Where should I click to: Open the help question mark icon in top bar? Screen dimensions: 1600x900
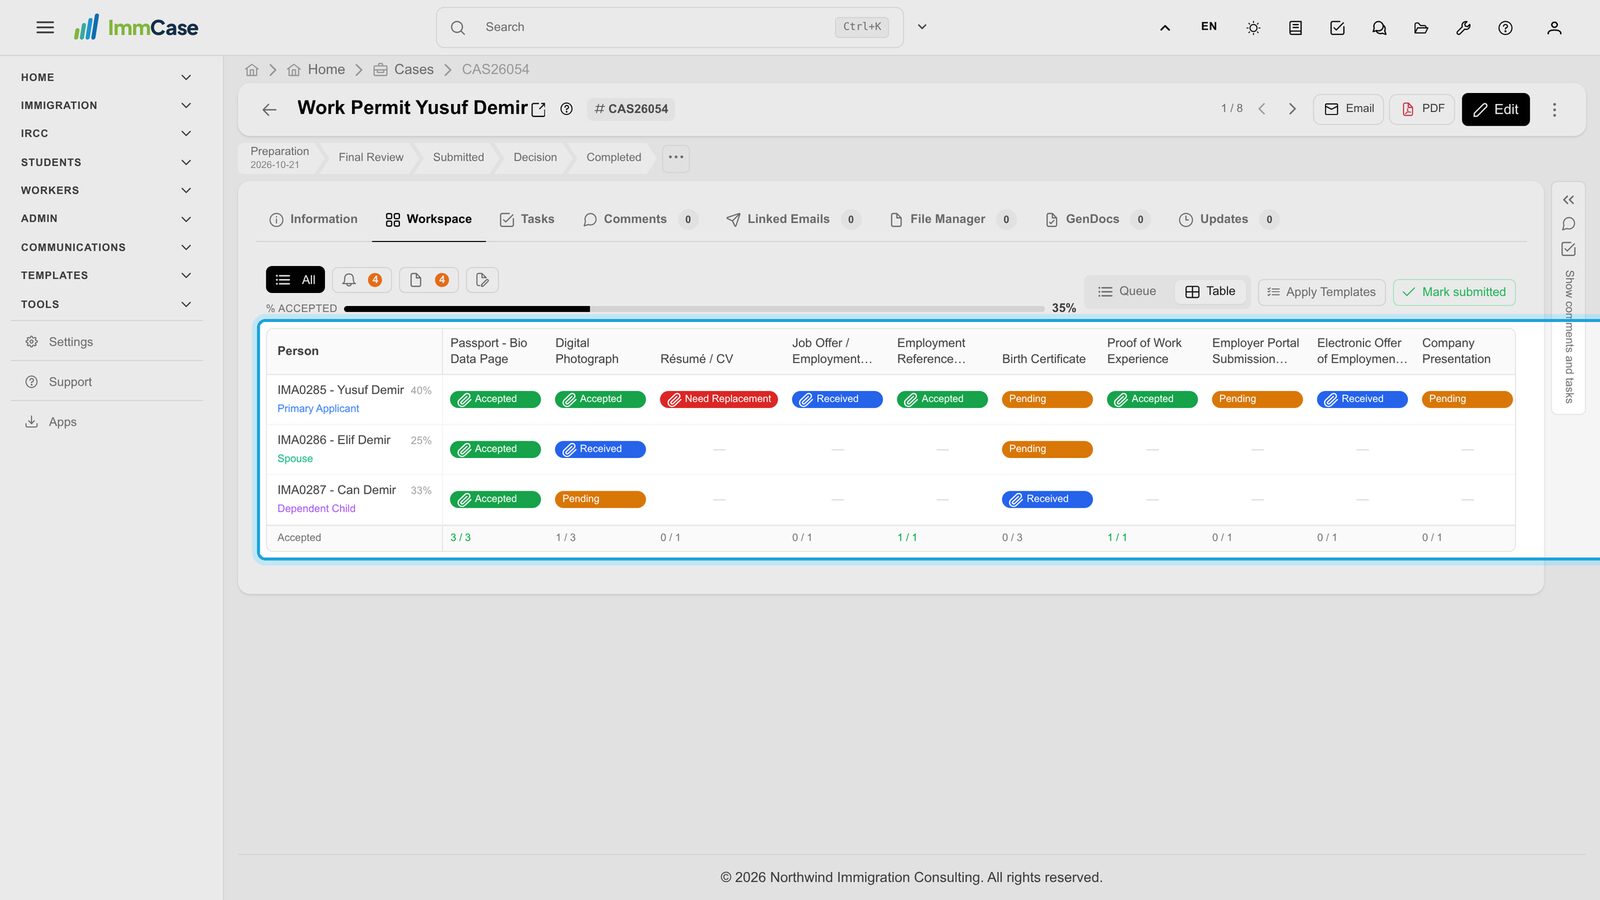pyautogui.click(x=1505, y=28)
